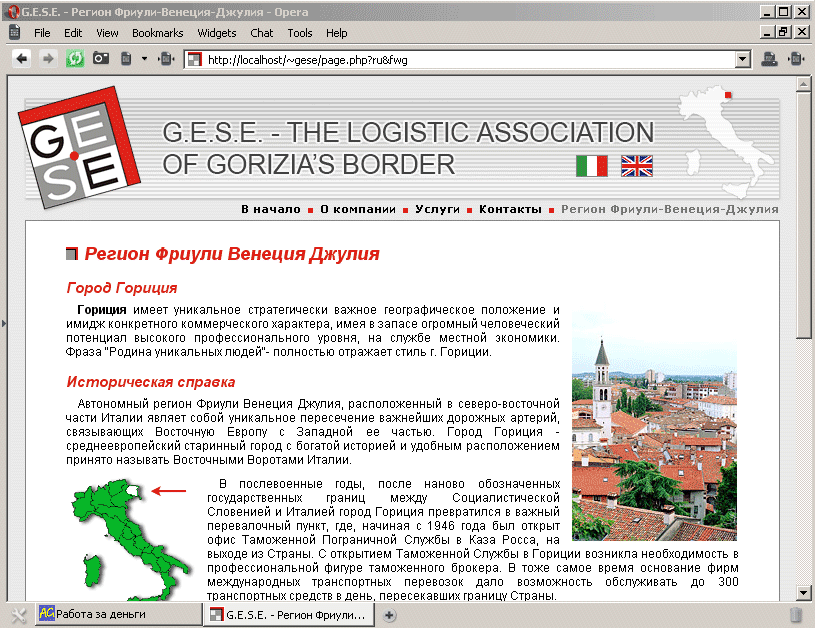Viewport: 815px width, 628px height.
Task: Go back using the back arrow
Action: point(21,59)
